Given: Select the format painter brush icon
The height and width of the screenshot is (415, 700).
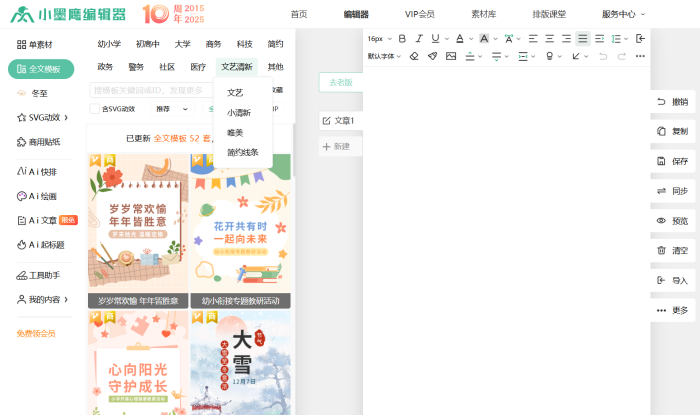Looking at the screenshot, I should click(x=432, y=56).
